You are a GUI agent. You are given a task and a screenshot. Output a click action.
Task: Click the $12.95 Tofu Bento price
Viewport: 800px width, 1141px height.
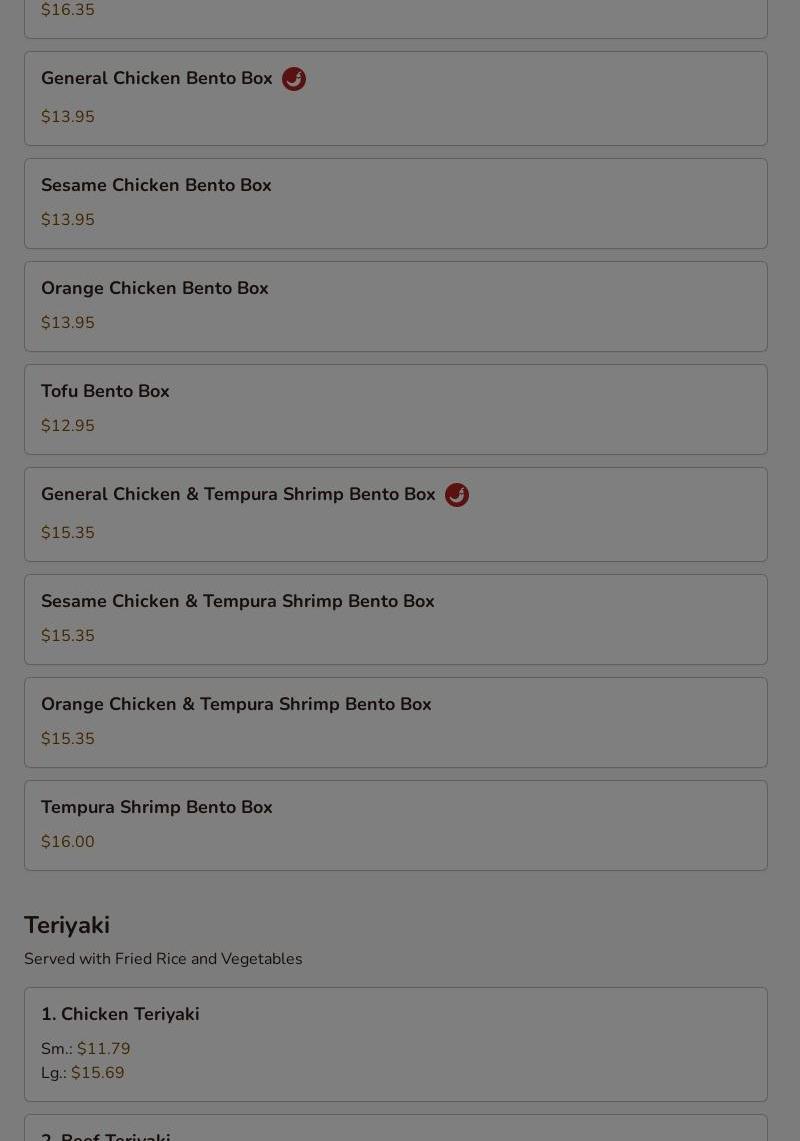coord(68,426)
